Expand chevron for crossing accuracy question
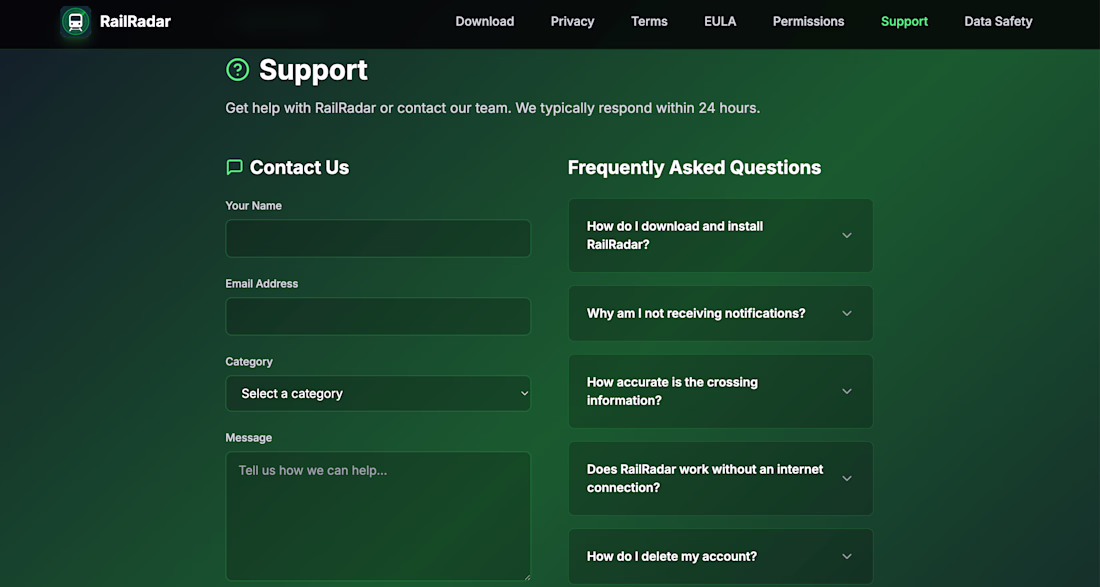 (846, 391)
